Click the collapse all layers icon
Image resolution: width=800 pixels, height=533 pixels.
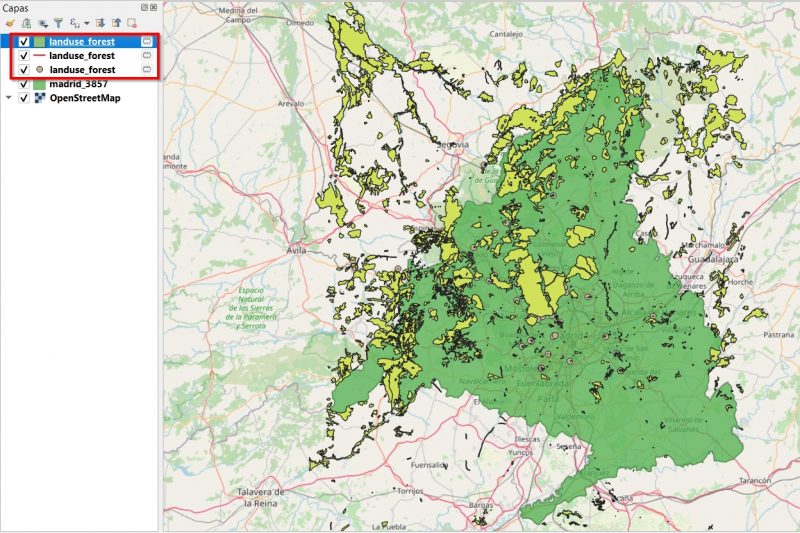[x=116, y=23]
